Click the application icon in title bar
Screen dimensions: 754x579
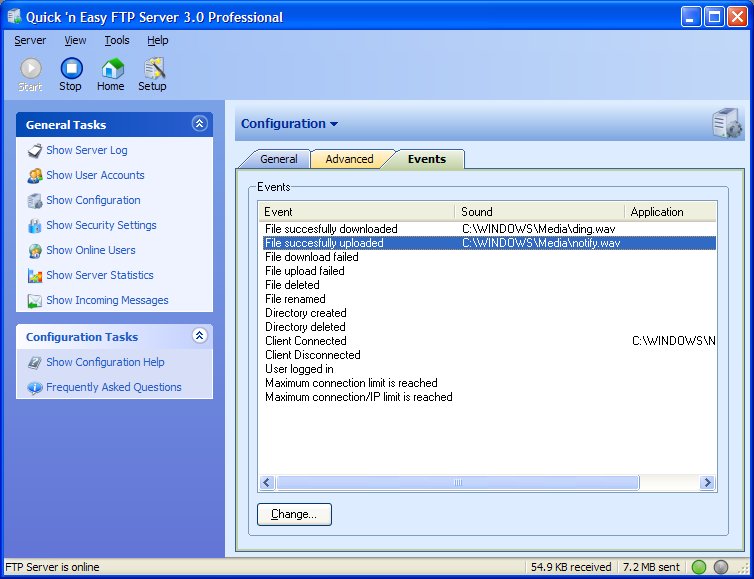[x=14, y=16]
